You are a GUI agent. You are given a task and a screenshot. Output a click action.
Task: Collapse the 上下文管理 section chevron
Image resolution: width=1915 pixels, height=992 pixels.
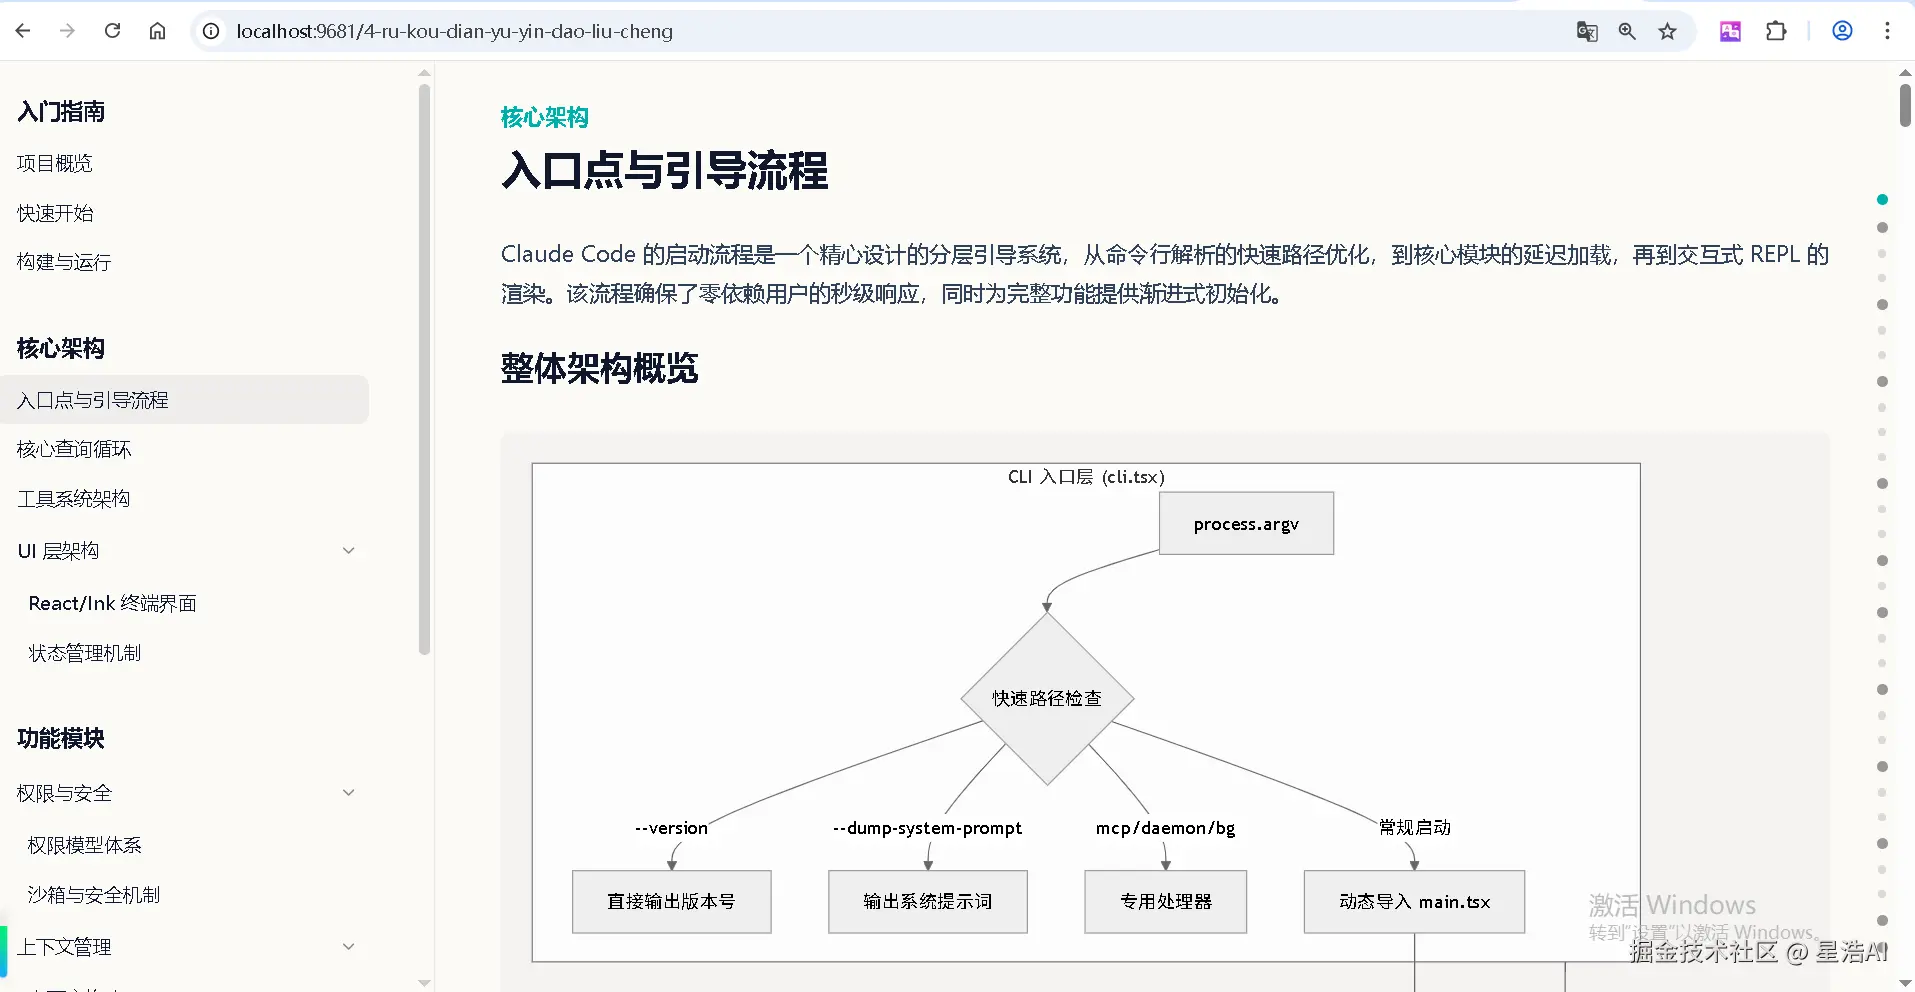click(x=349, y=947)
